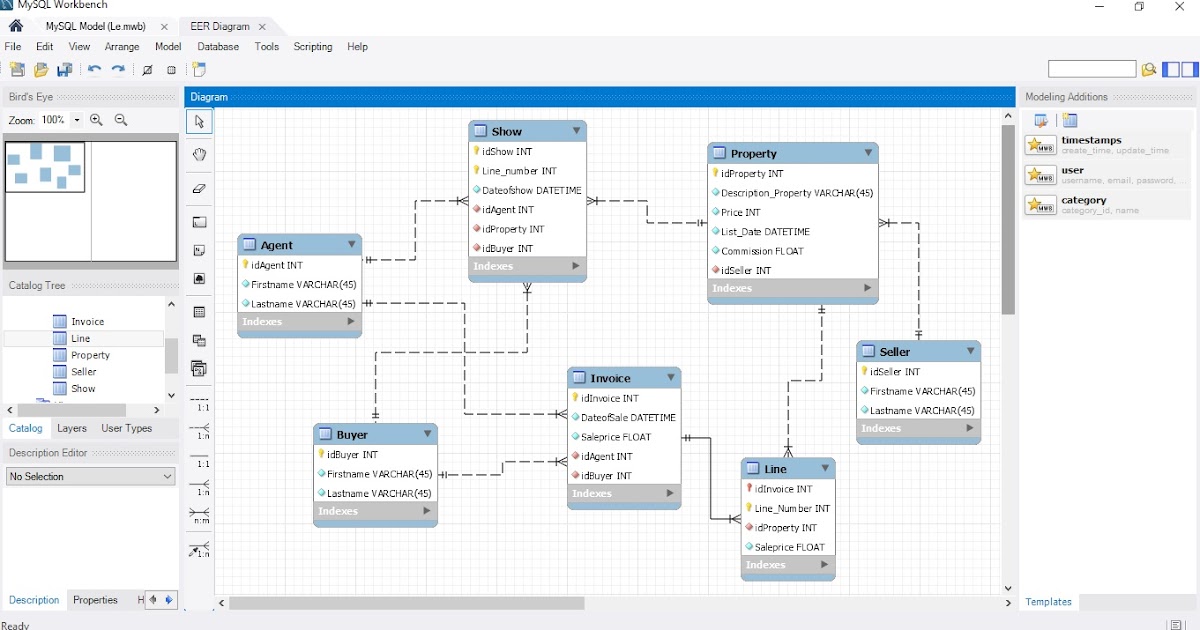The width and height of the screenshot is (1200, 630).
Task: Zoom in on the Bird's Eye view
Action: point(96,120)
